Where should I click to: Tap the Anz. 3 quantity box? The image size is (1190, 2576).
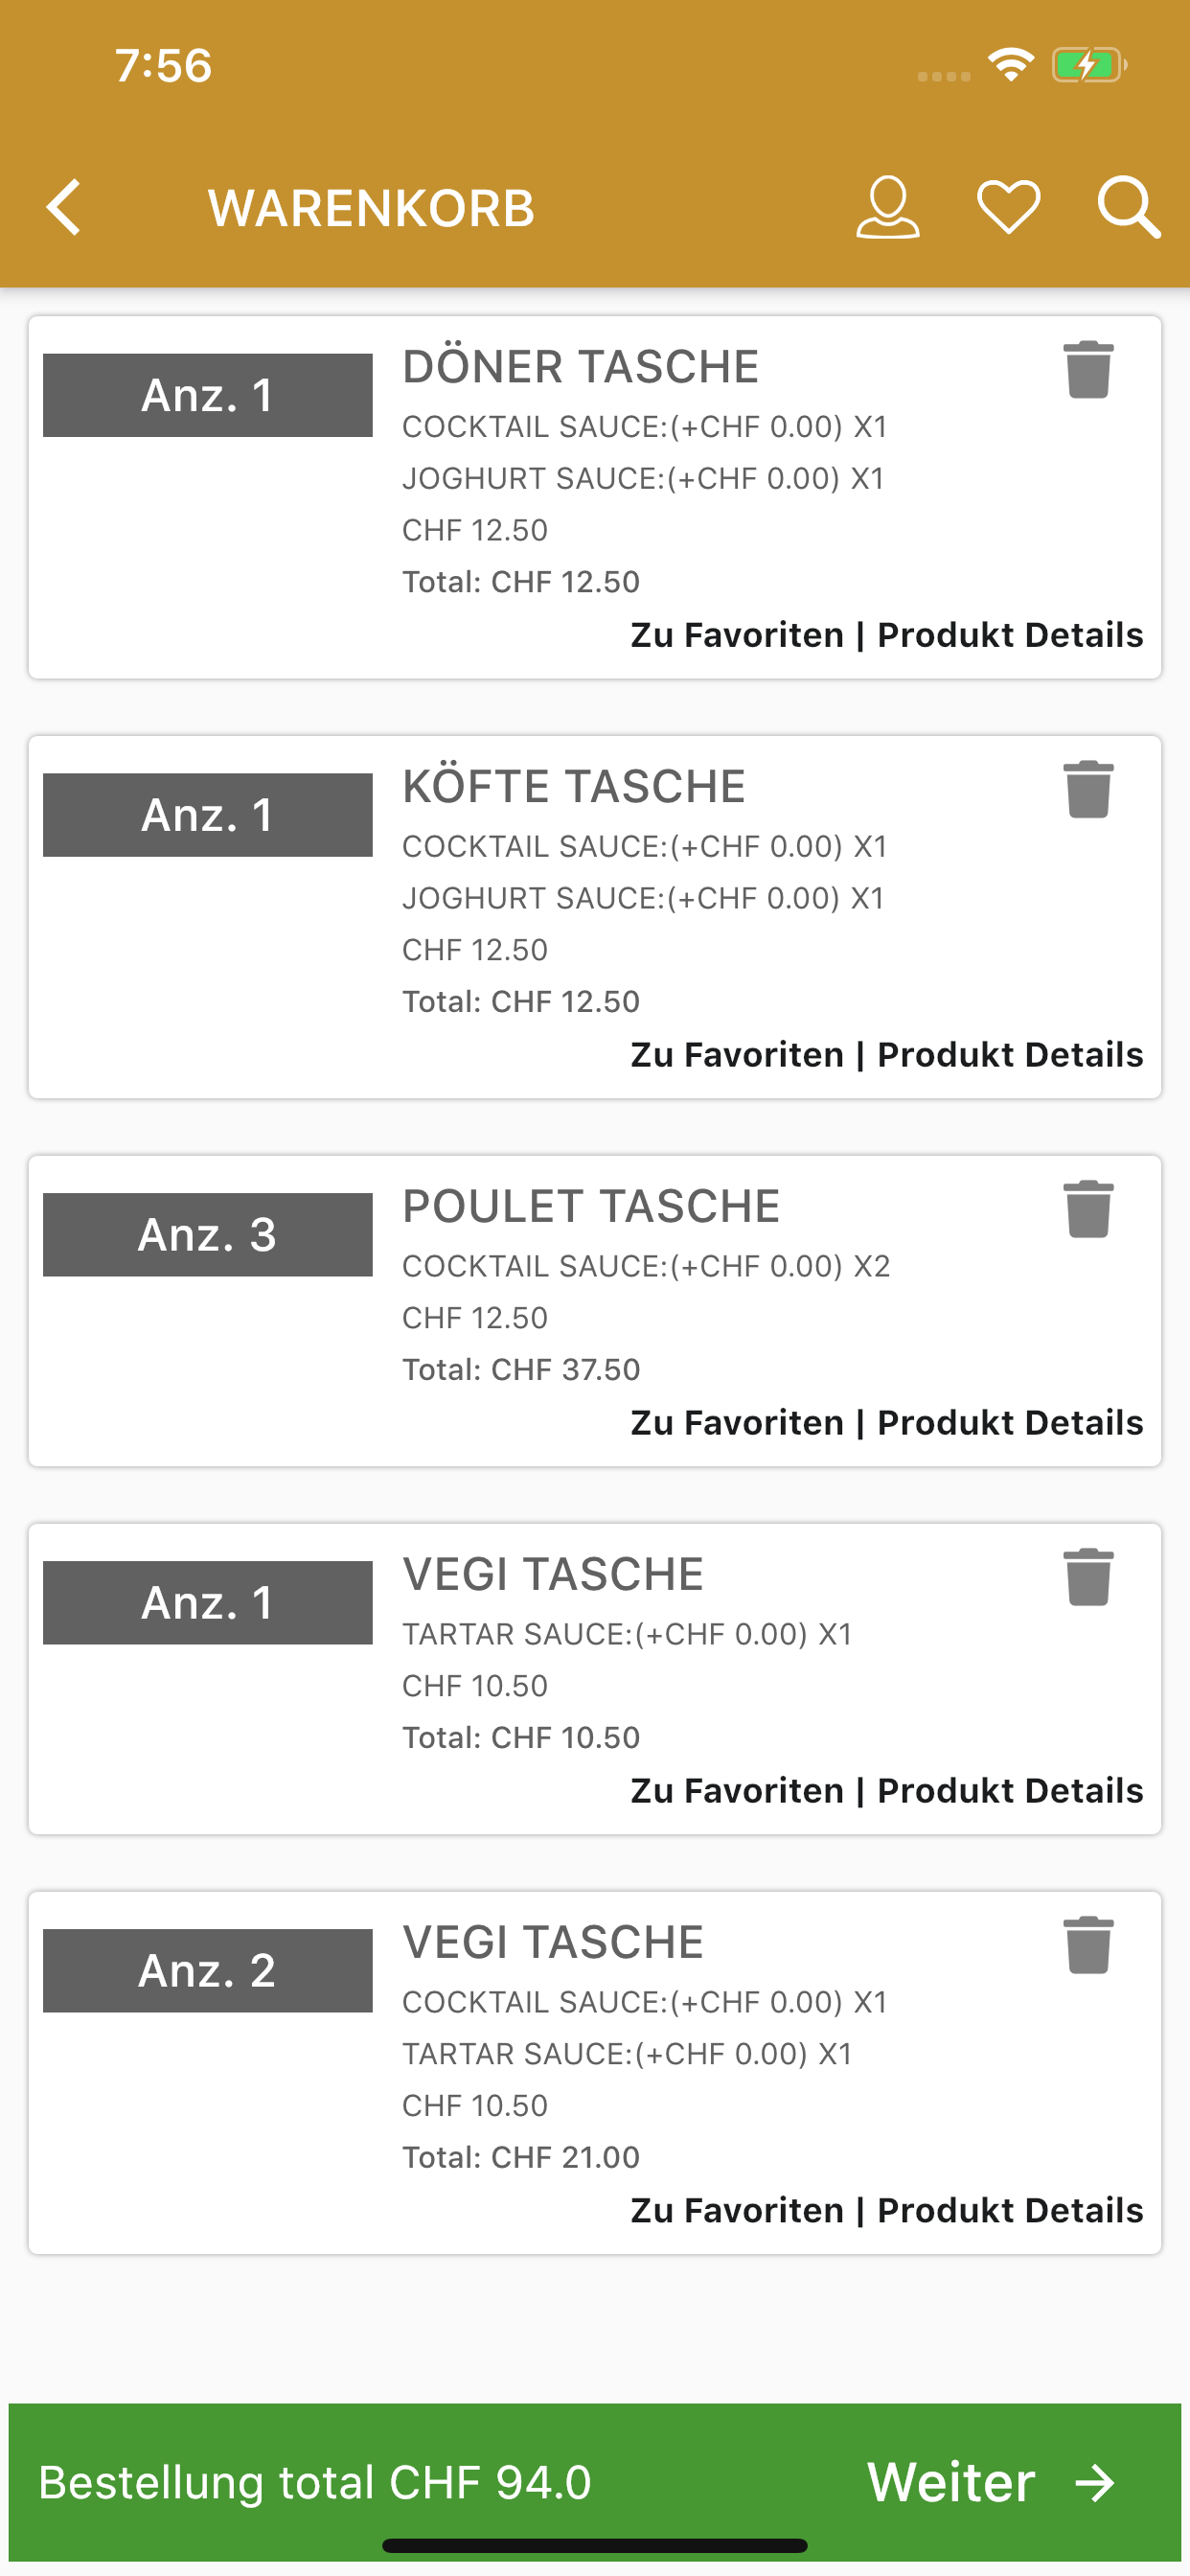pyautogui.click(x=208, y=1234)
